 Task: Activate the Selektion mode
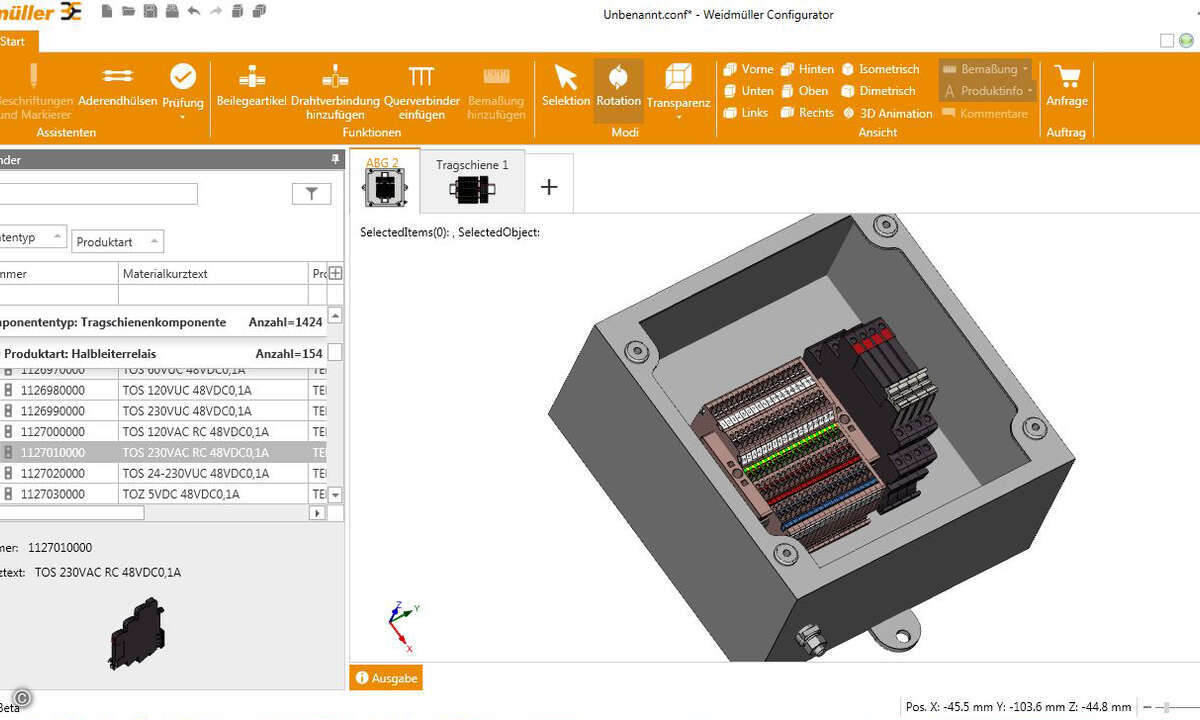566,87
